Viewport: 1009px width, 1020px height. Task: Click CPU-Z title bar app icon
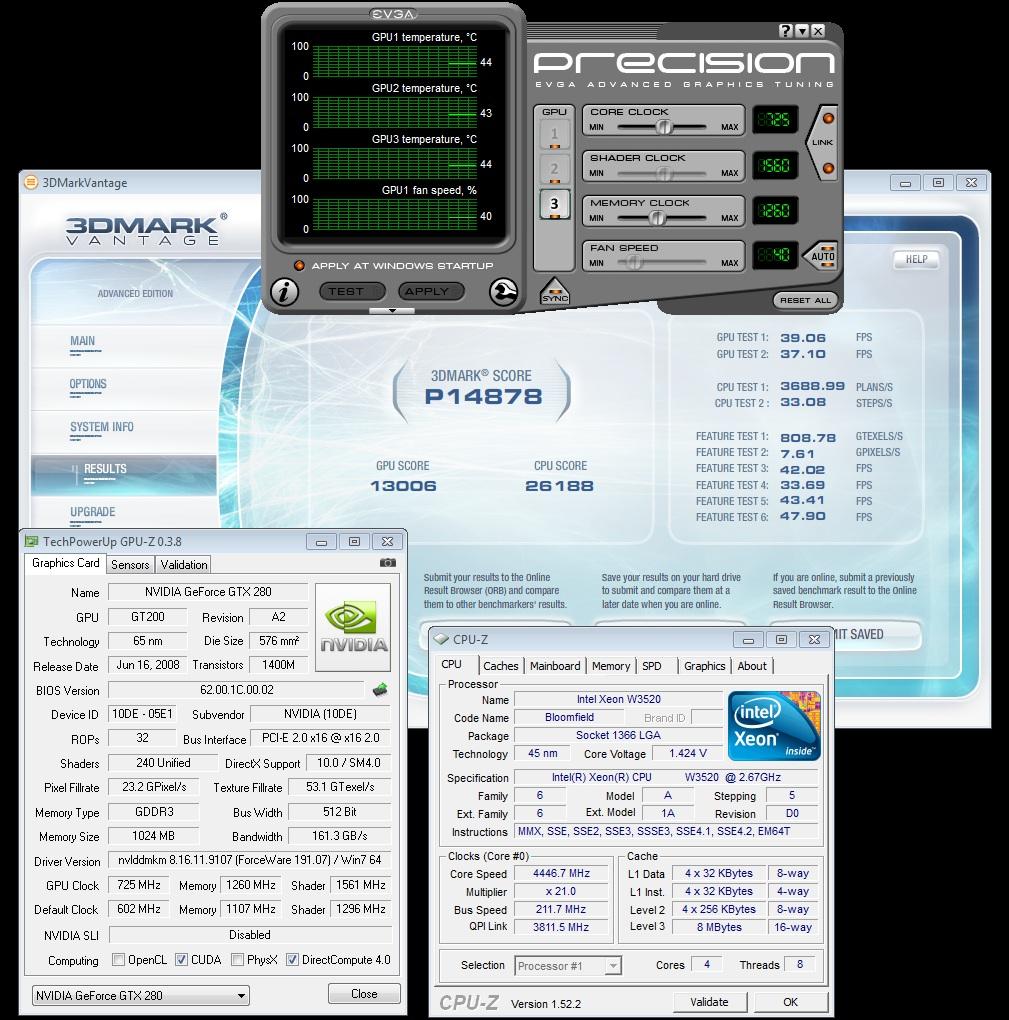(x=442, y=639)
